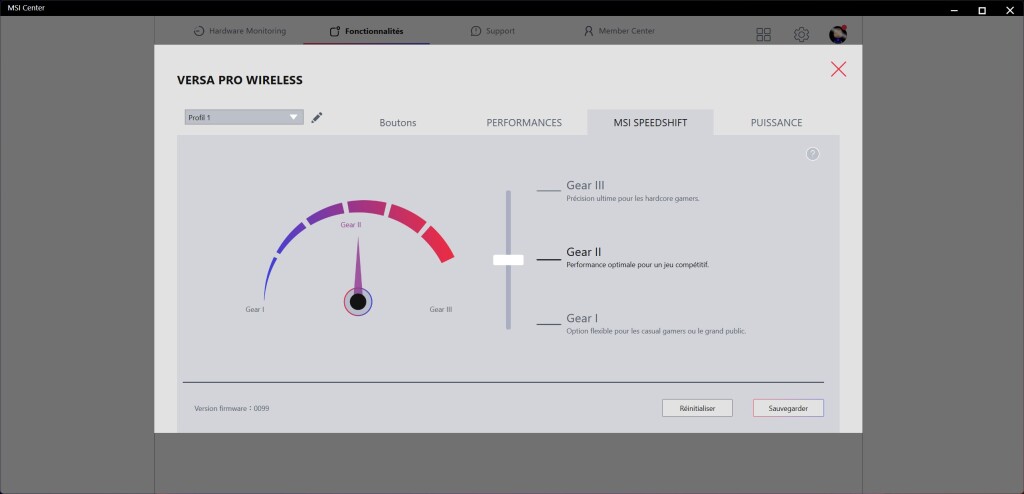The image size is (1024, 494).
Task: Click the apps grid icon
Action: click(x=764, y=35)
